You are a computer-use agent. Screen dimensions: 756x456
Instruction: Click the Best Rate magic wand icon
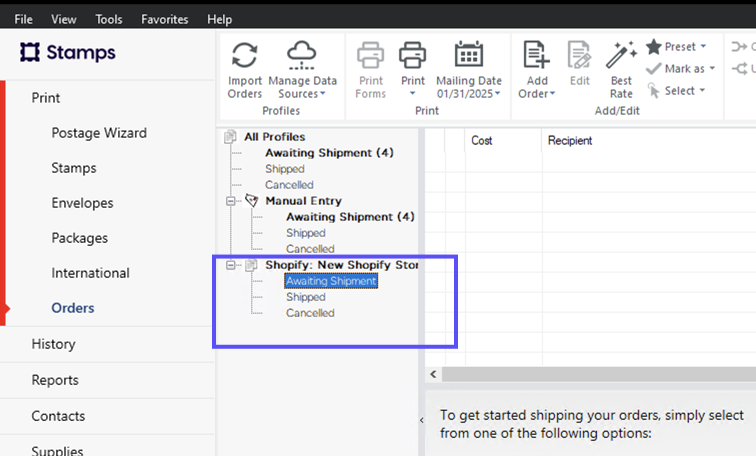click(x=621, y=54)
